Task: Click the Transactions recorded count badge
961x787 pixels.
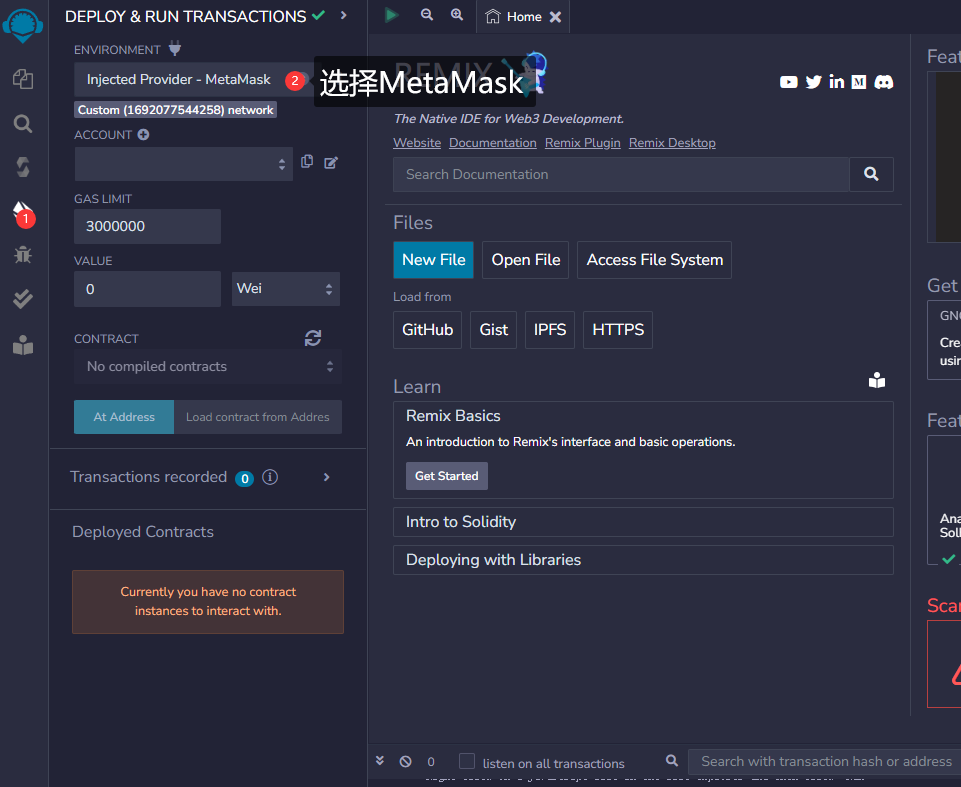Action: tap(245, 479)
